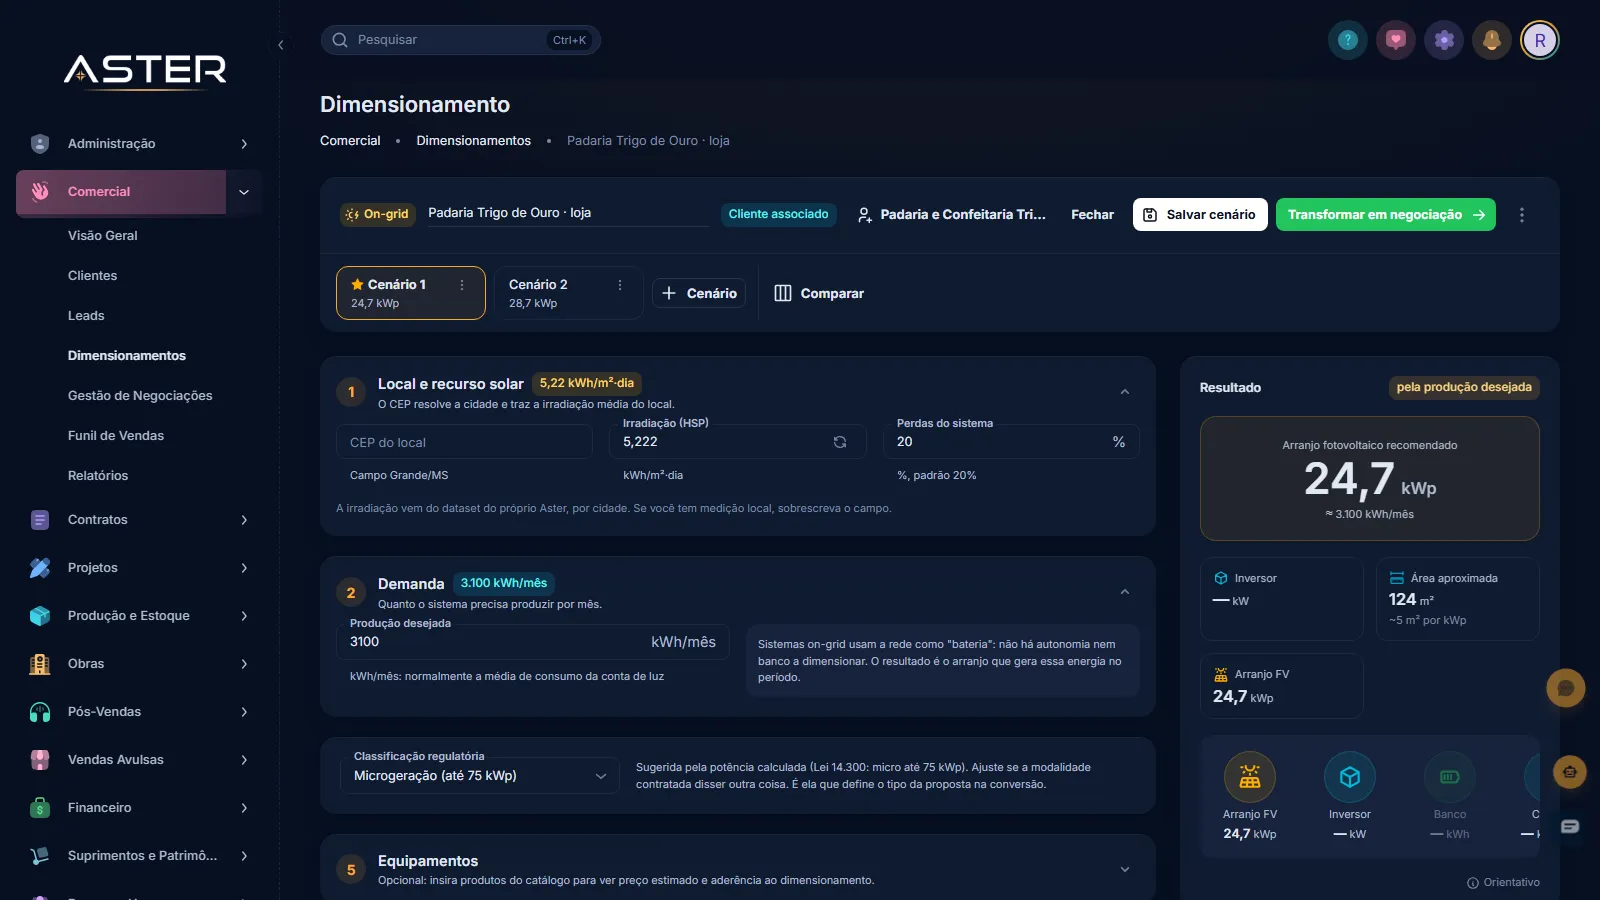1600x900 pixels.
Task: Select the Inversor icon in result strip
Action: click(x=1350, y=777)
